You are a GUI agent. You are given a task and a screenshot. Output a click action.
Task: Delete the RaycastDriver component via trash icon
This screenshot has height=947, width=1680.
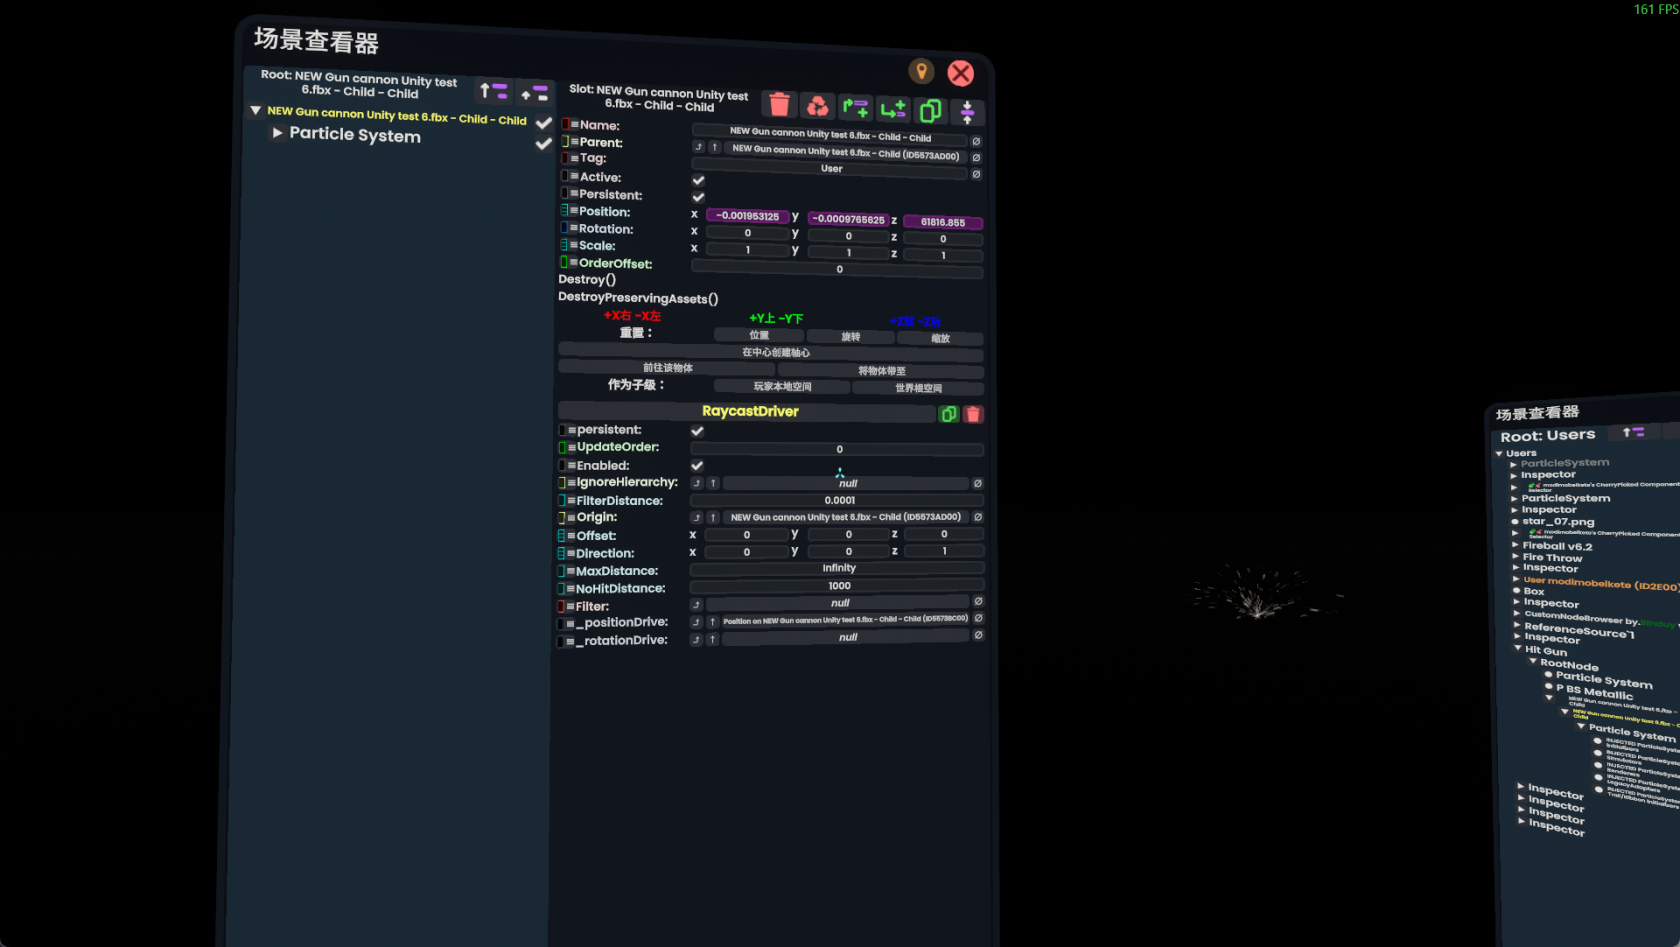click(973, 414)
